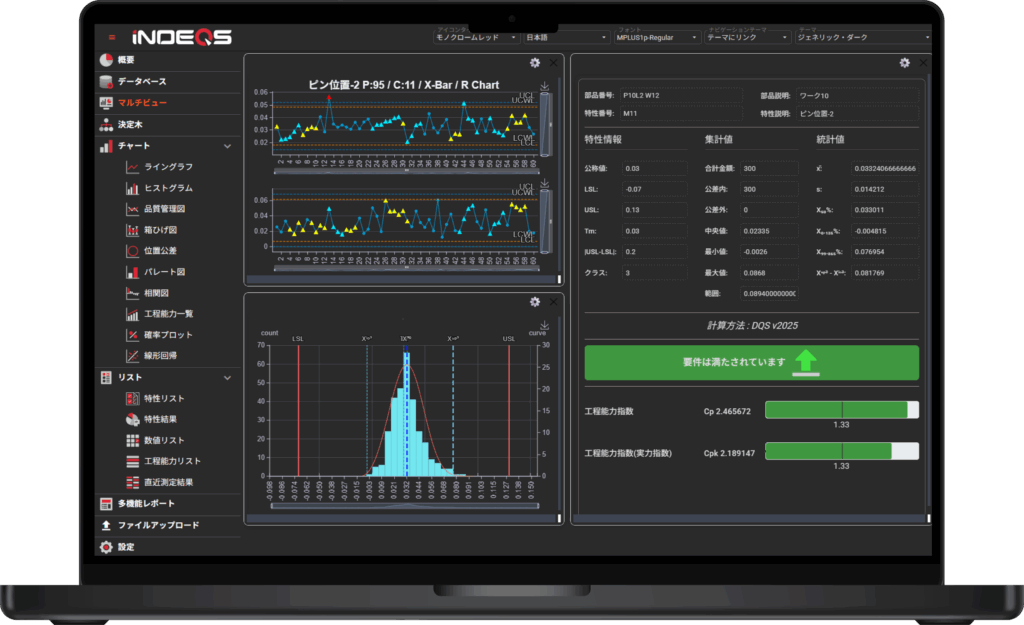Open the 概要 overview pie icon
The image size is (1024, 625).
coord(107,60)
